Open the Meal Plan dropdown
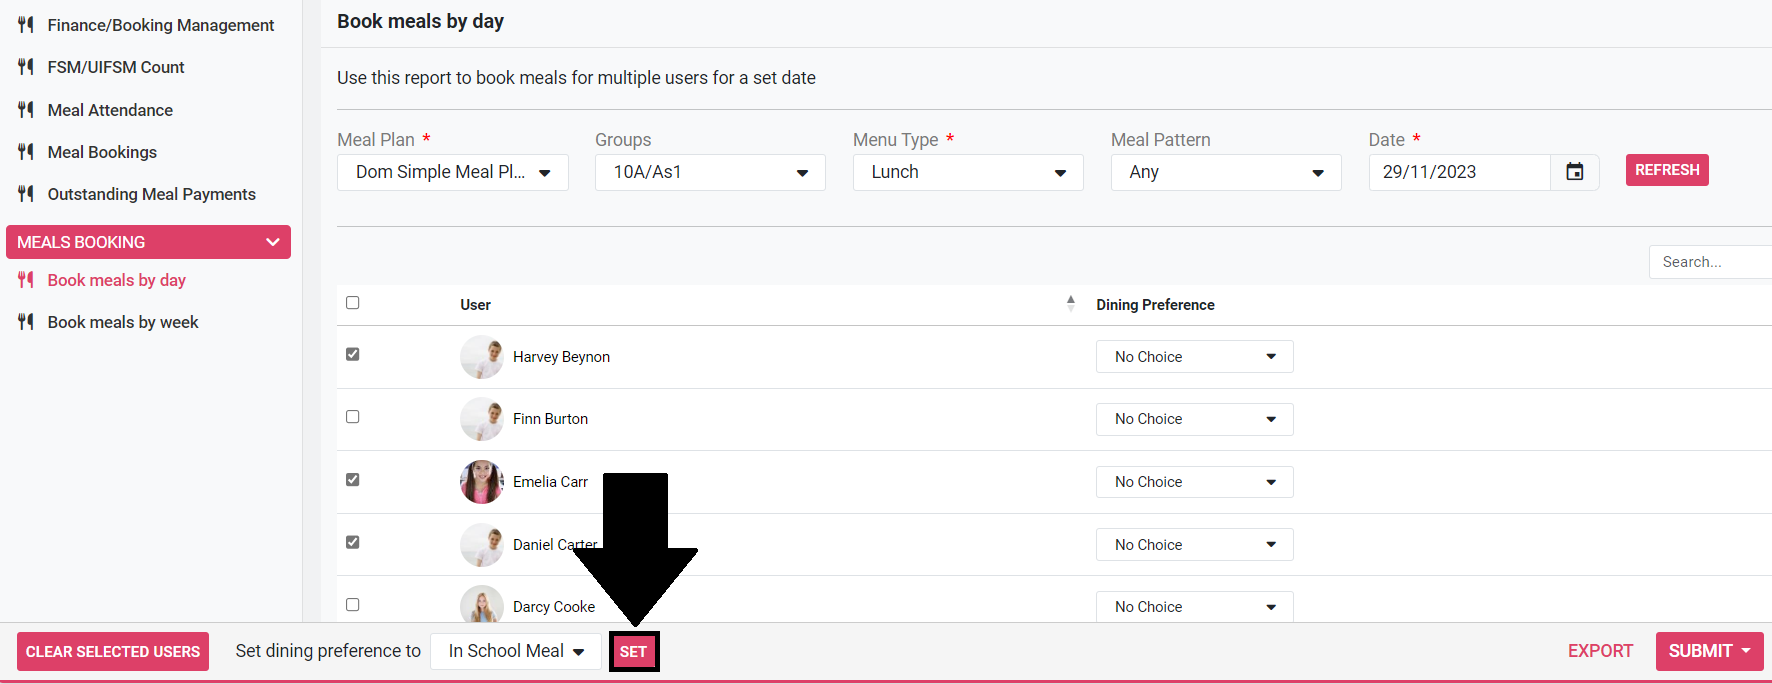This screenshot has width=1772, height=684. coord(452,172)
